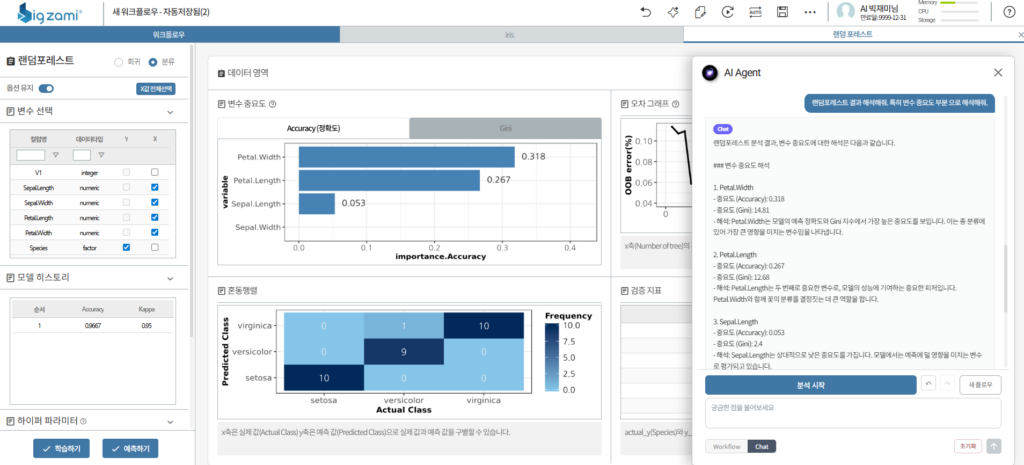Toggle the 옵션 유지 switch
The width and height of the screenshot is (1024, 465).
pos(46,88)
